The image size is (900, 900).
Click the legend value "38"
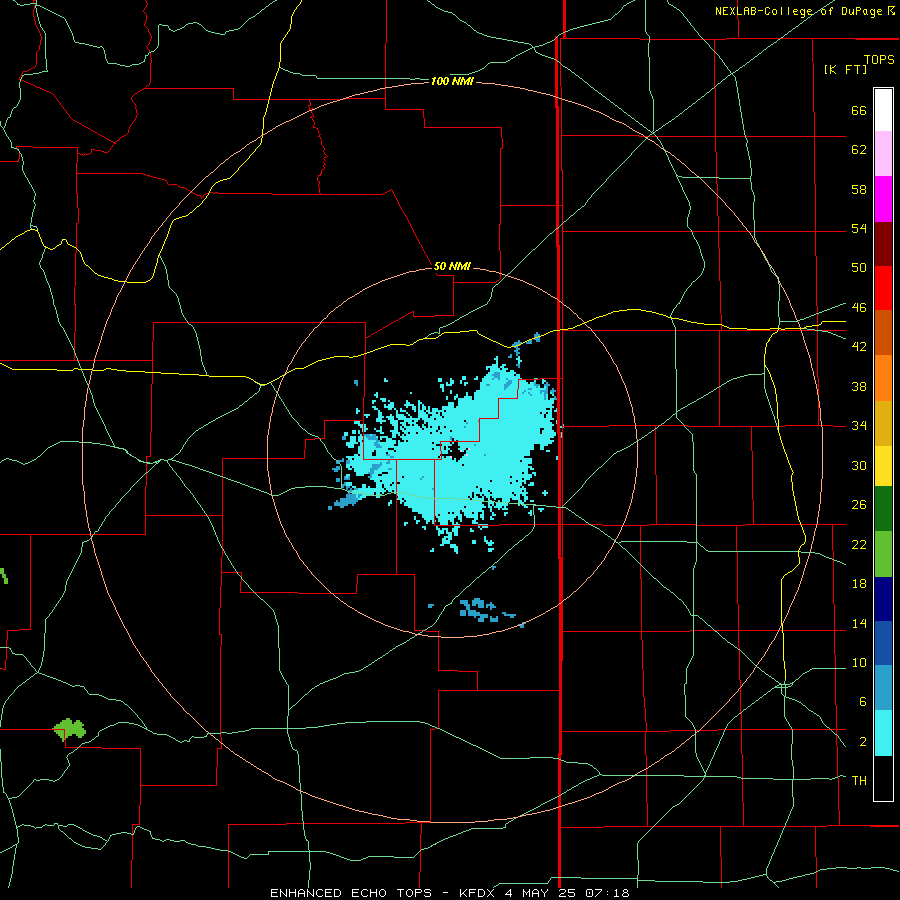point(859,386)
